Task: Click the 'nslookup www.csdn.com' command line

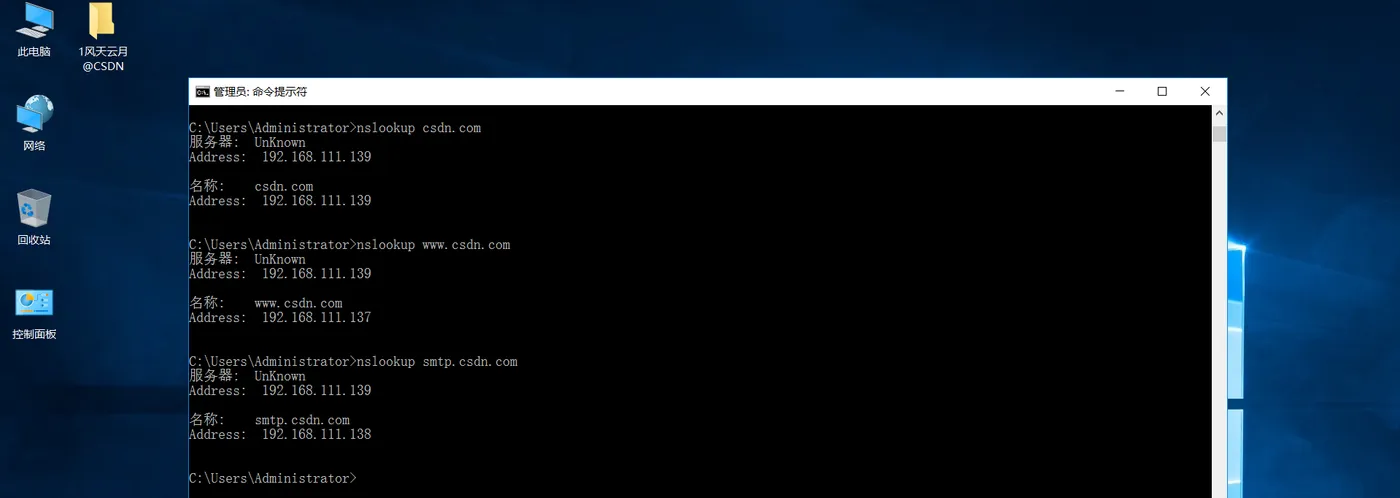Action: click(349, 245)
